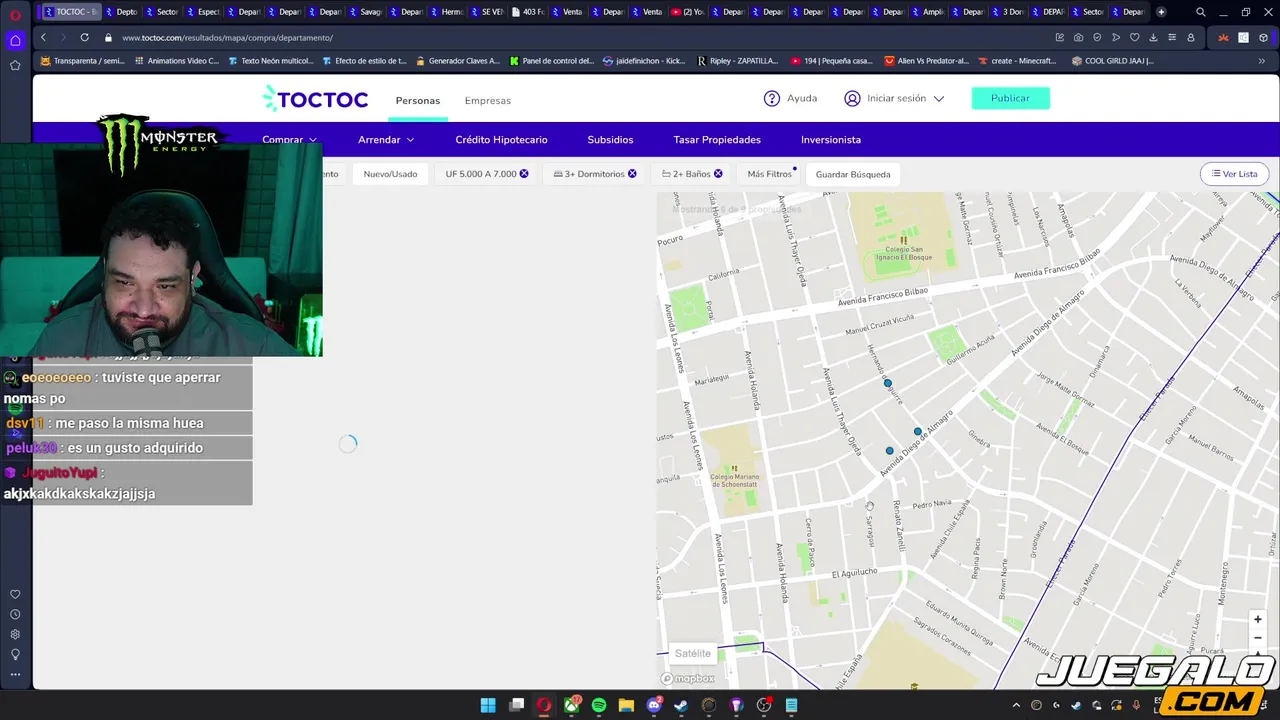Remove the 2+ Baños filter
The height and width of the screenshot is (720, 1280).
[718, 174]
